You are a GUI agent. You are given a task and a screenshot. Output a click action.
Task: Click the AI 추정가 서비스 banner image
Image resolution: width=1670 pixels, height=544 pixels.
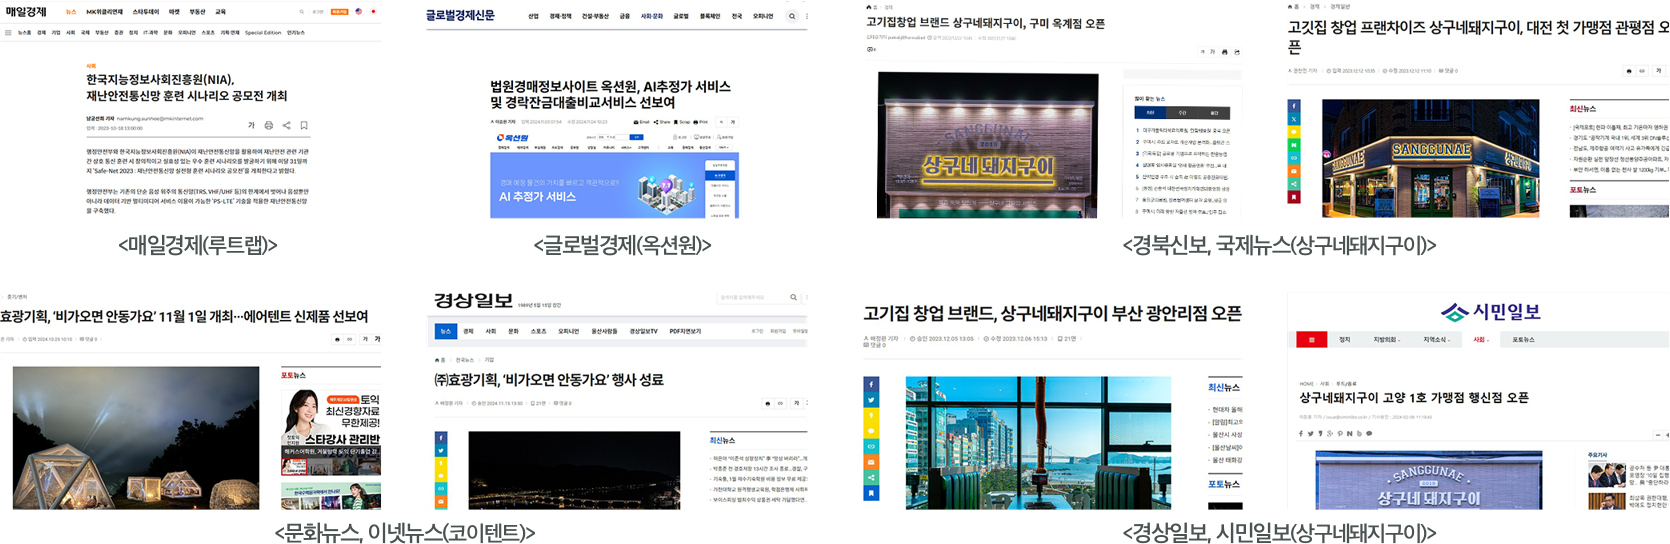click(615, 185)
